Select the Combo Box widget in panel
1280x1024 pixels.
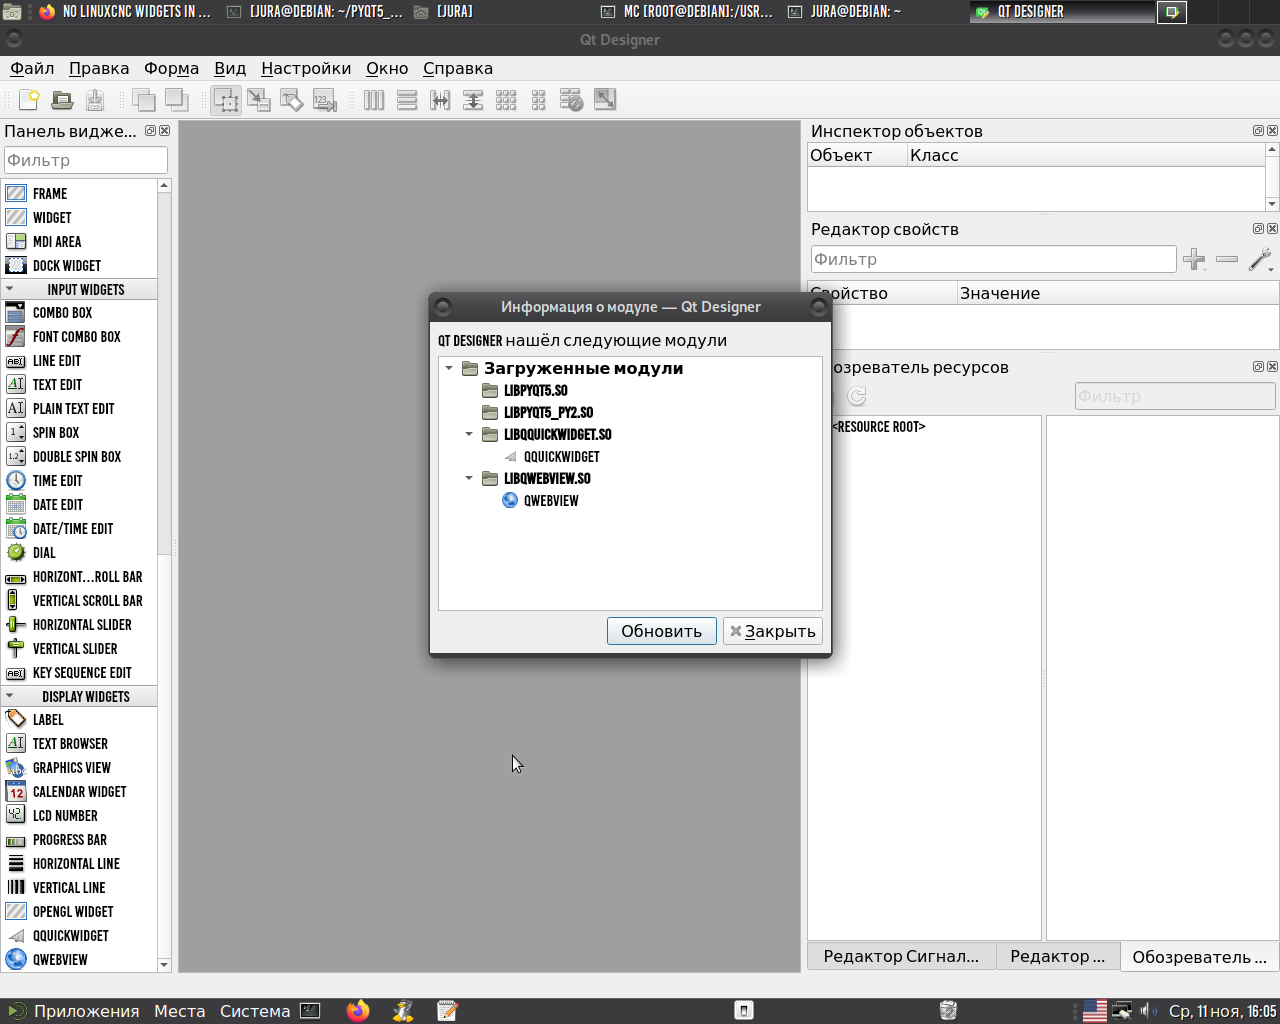coord(62,313)
